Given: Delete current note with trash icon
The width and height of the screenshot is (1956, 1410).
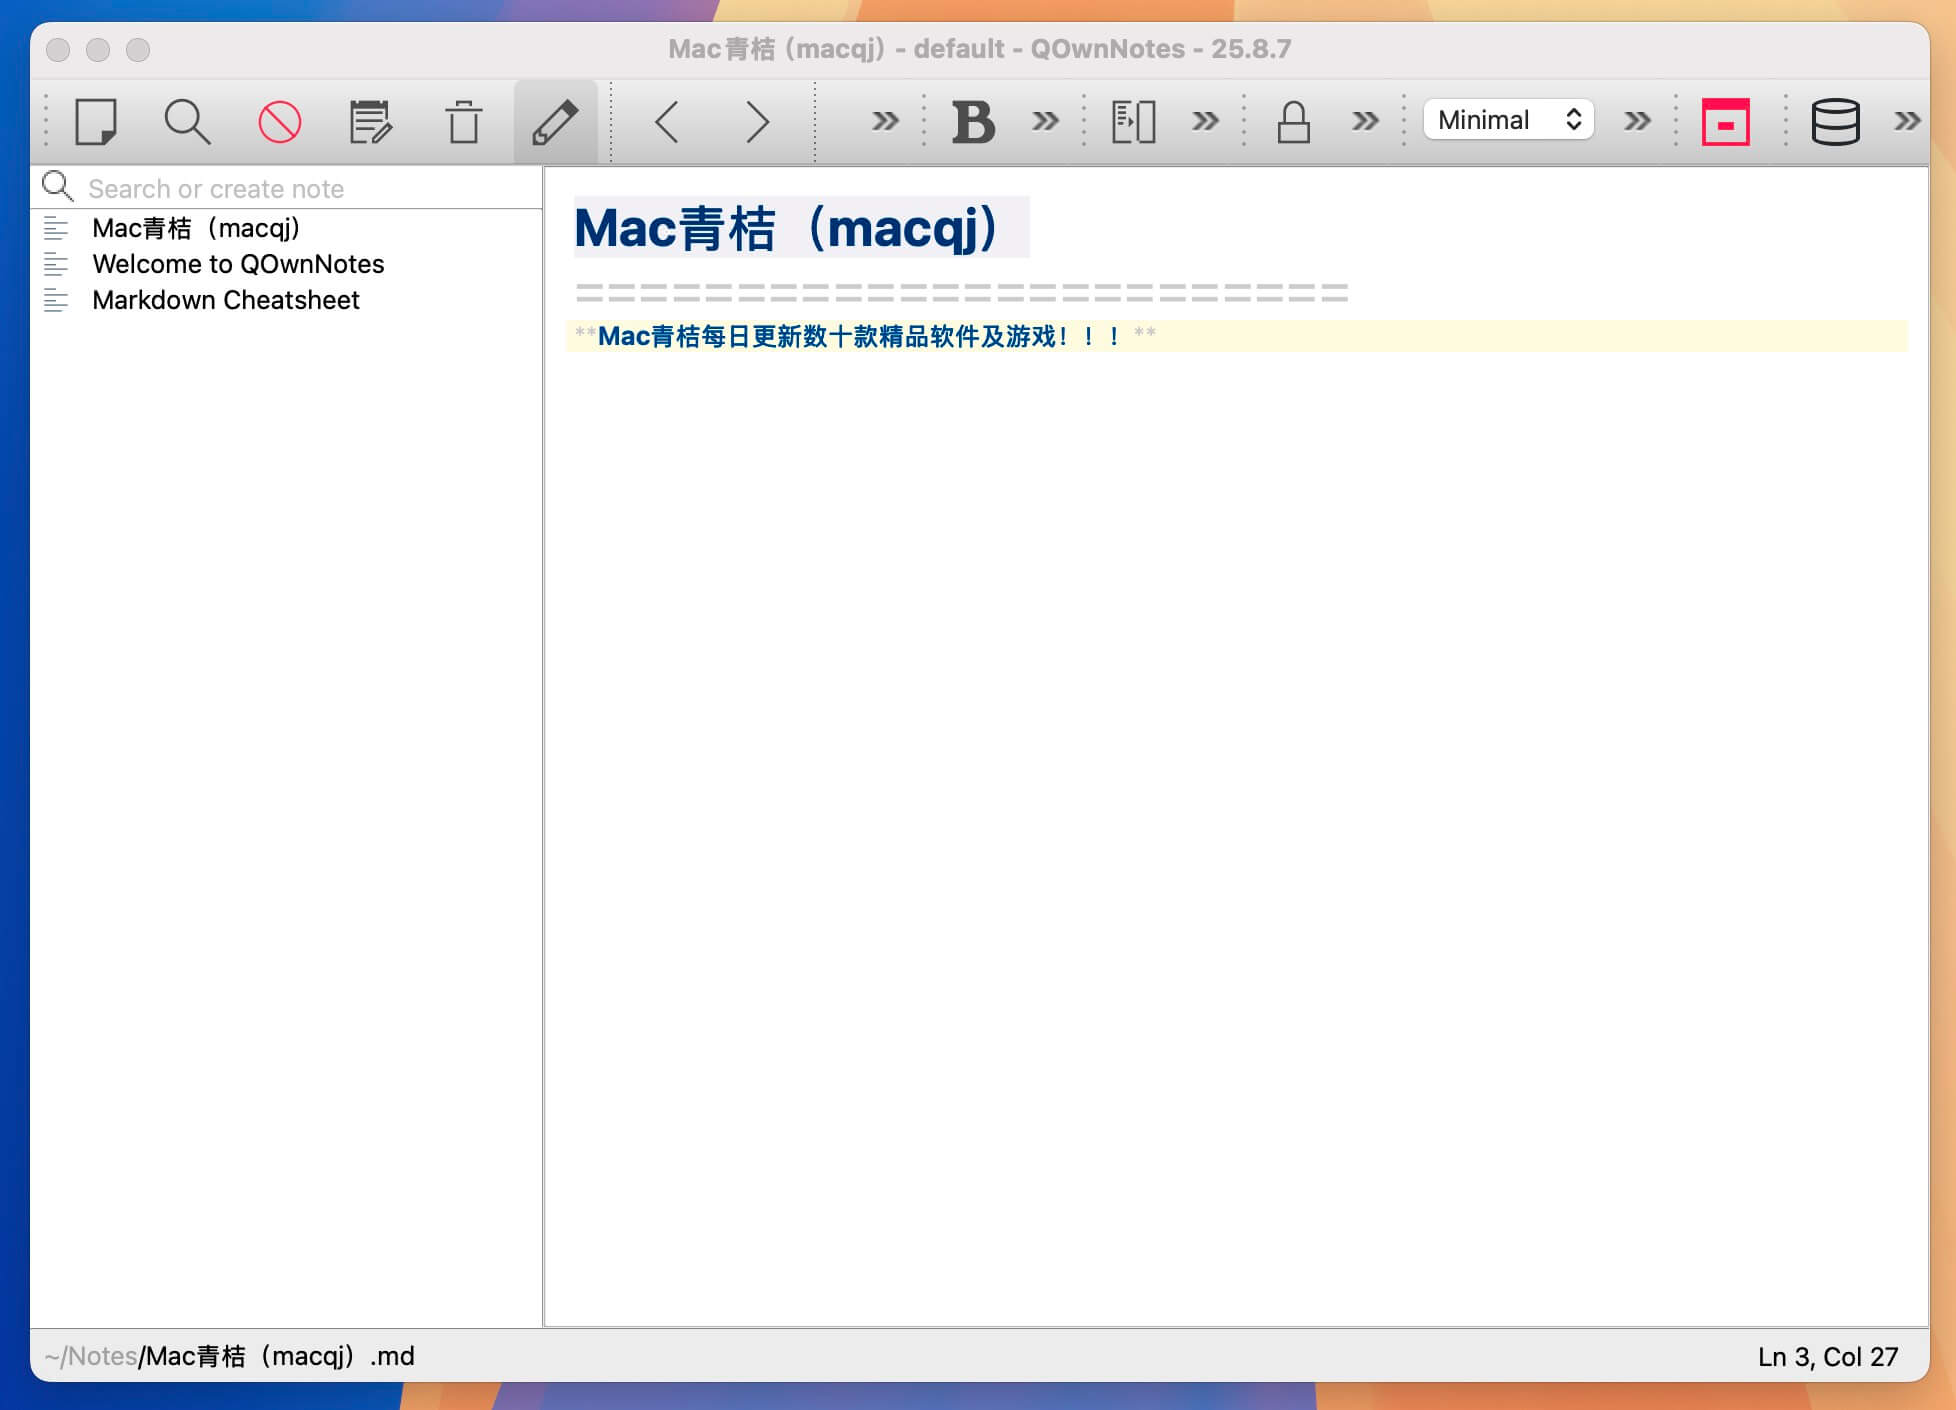Looking at the screenshot, I should pos(463,122).
